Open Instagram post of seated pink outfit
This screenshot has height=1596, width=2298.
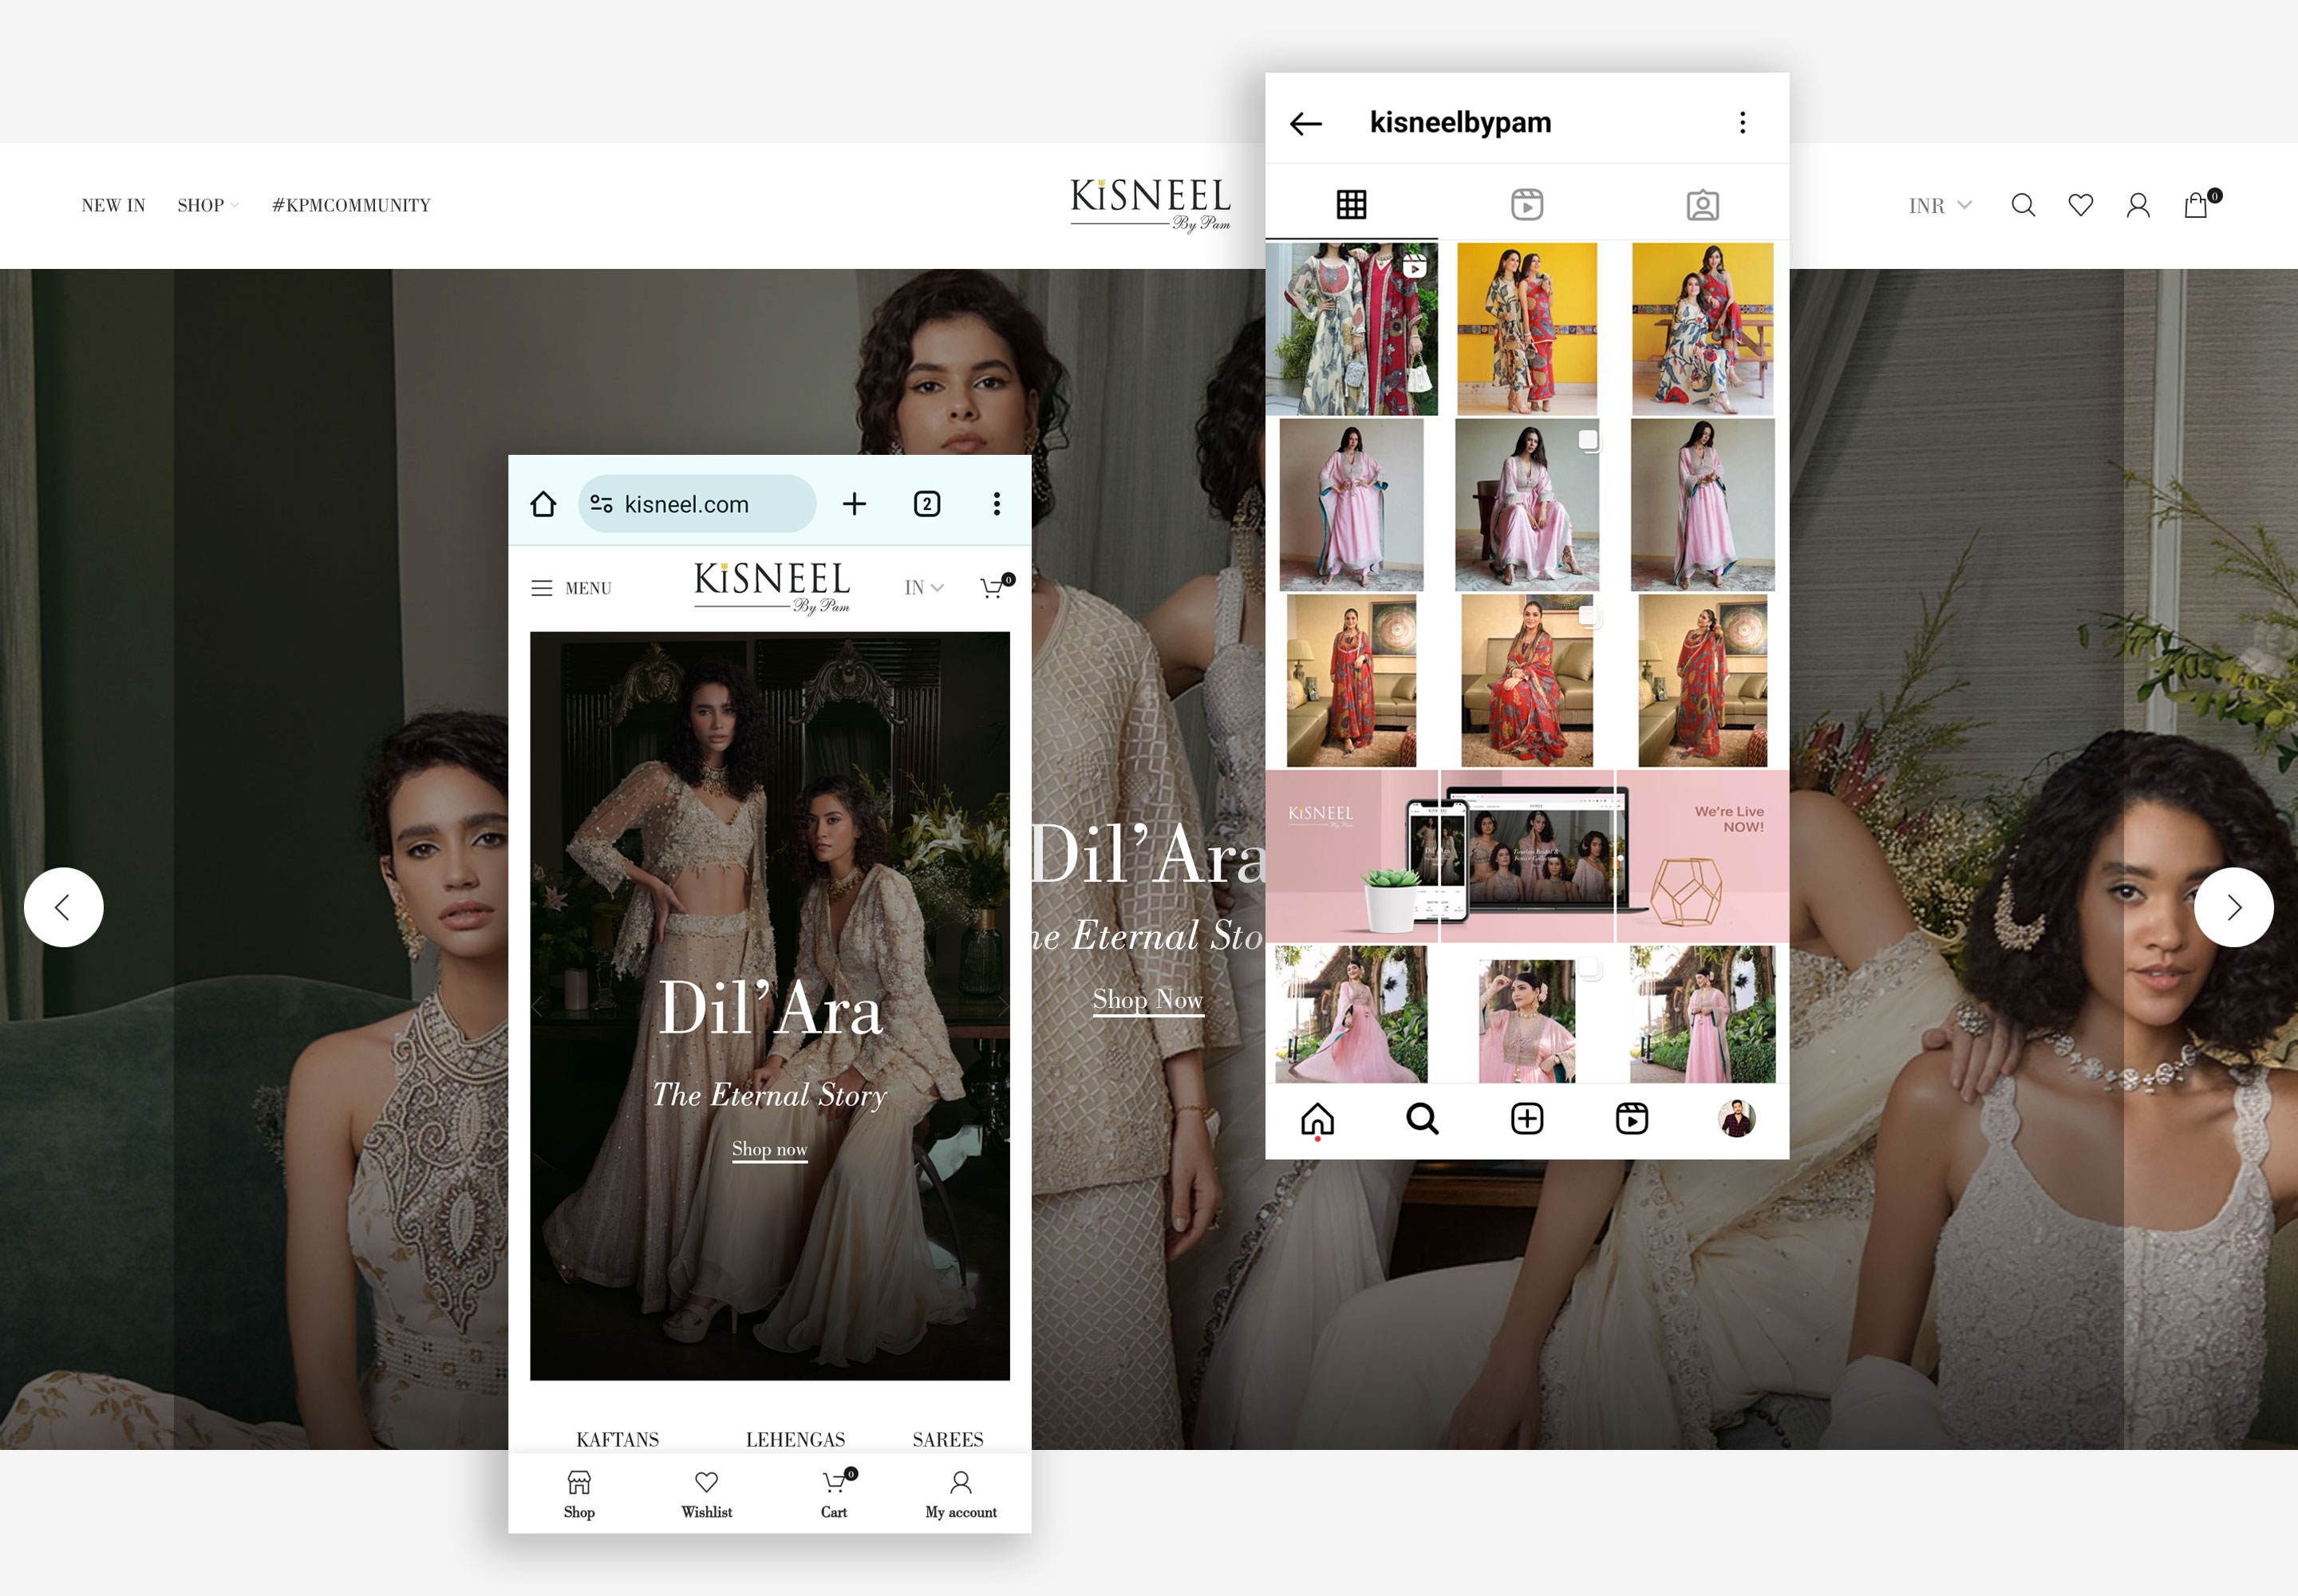(1527, 505)
